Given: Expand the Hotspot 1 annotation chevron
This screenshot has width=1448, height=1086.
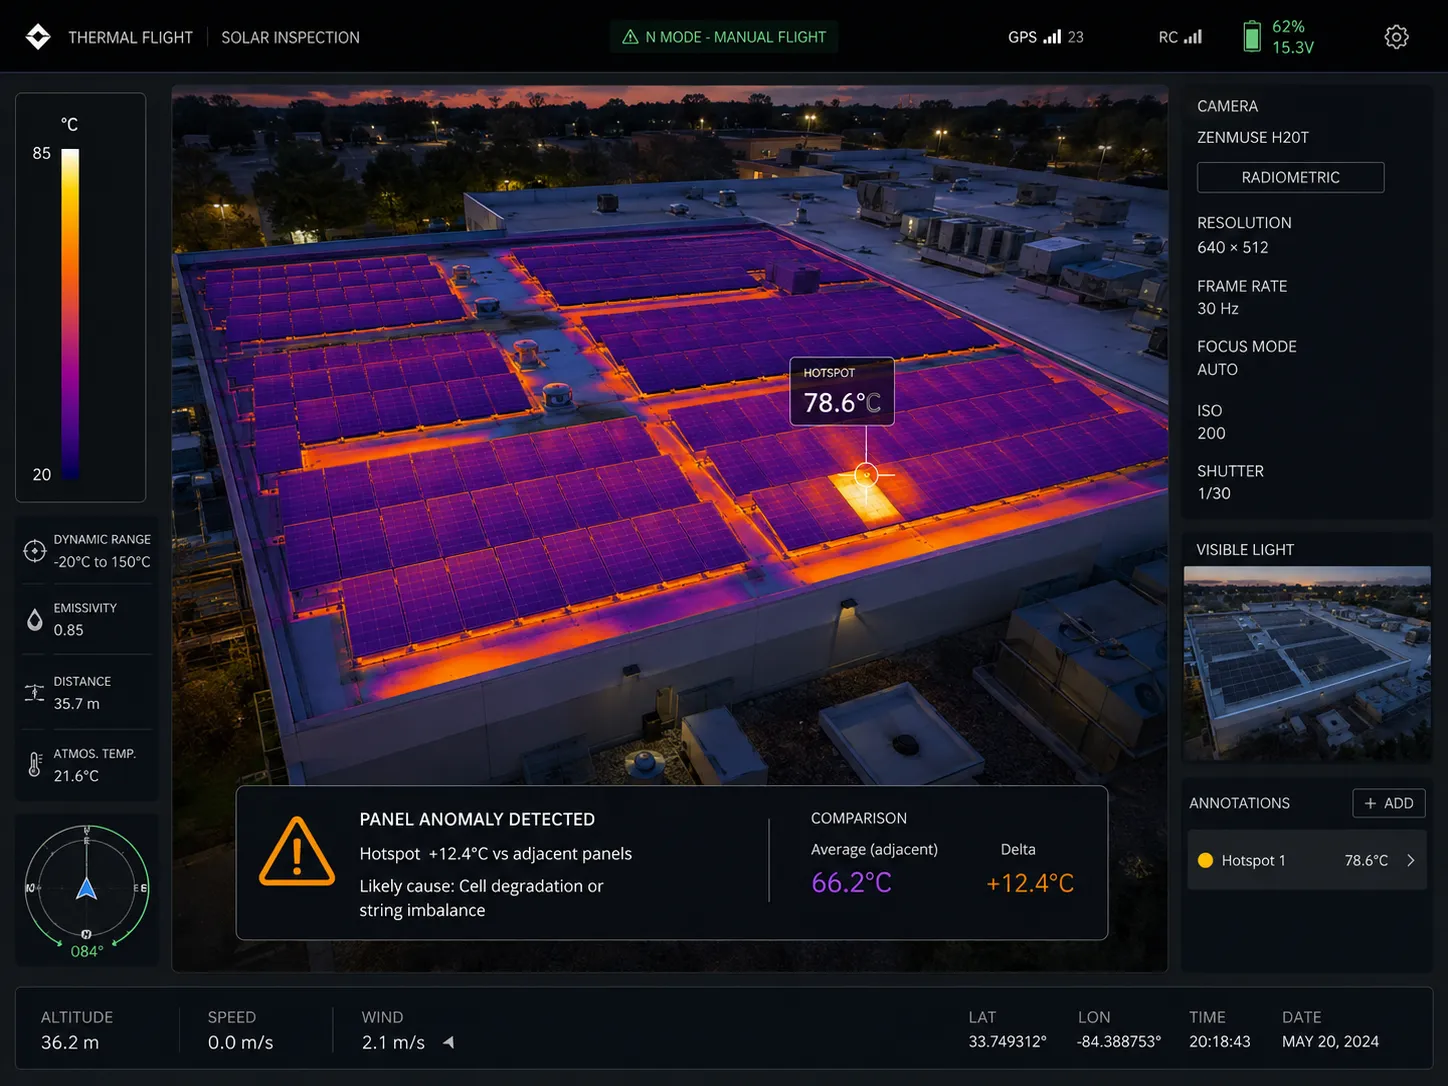Looking at the screenshot, I should tap(1410, 860).
